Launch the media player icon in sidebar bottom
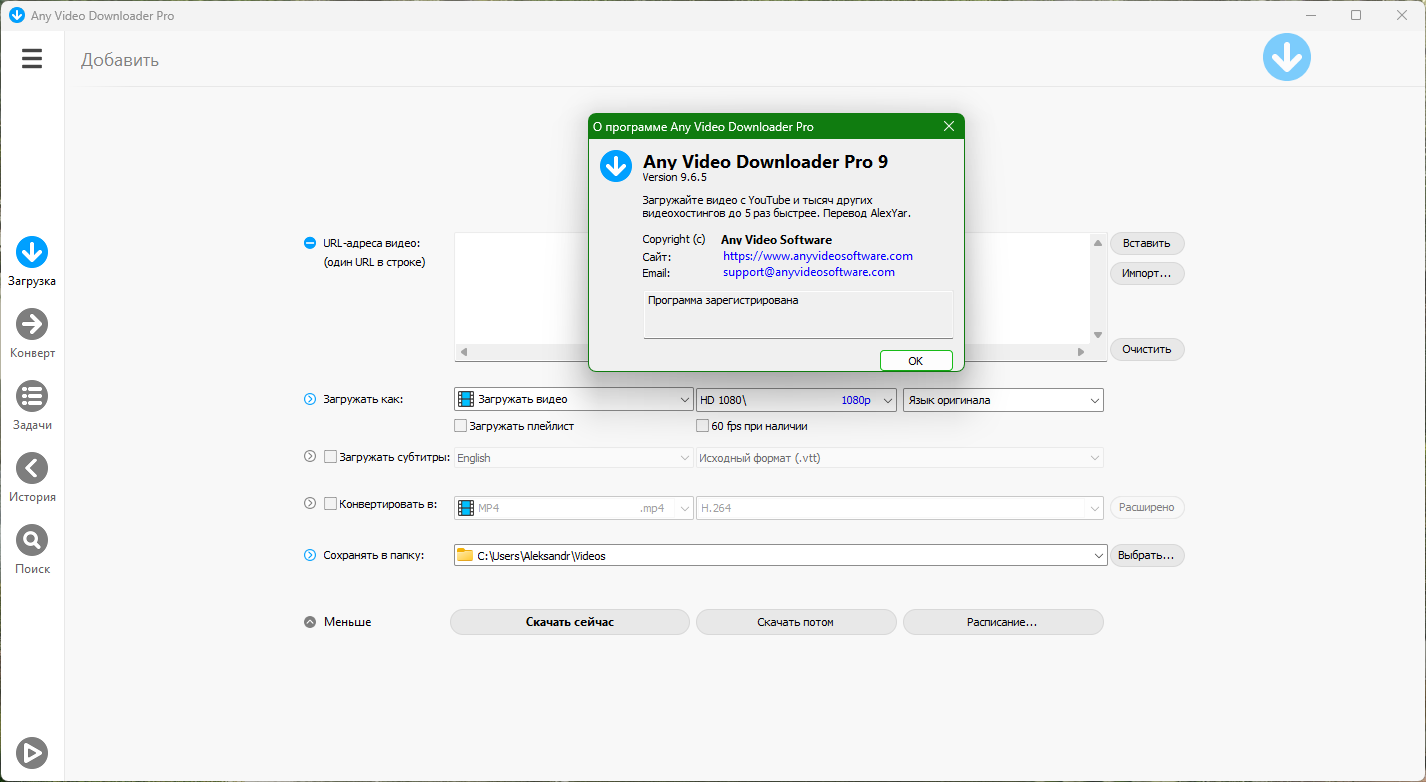The width and height of the screenshot is (1426, 782). pos(32,752)
